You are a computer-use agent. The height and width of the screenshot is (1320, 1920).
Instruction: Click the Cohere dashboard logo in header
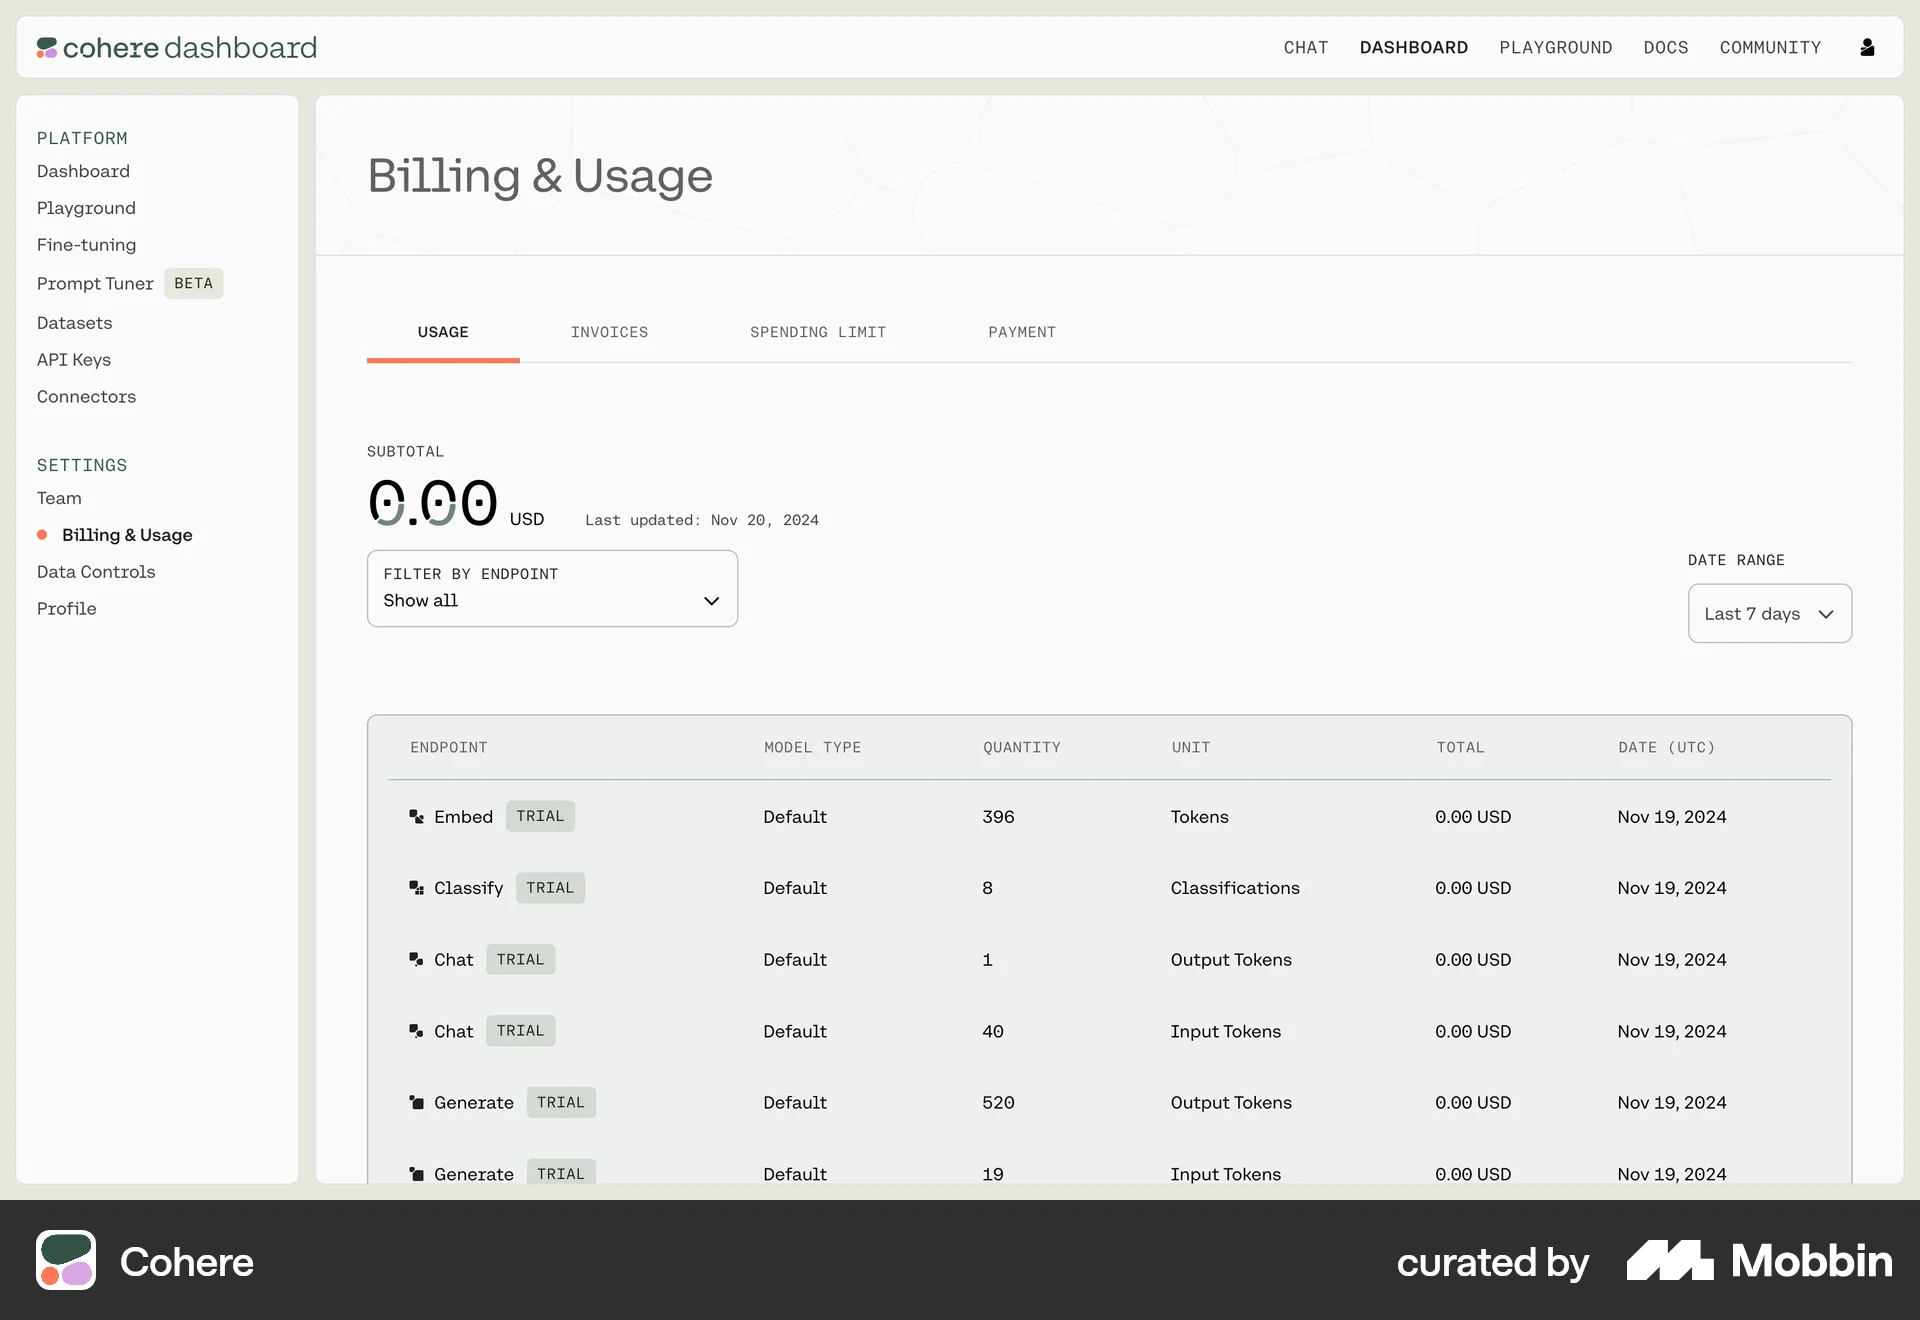click(x=176, y=47)
